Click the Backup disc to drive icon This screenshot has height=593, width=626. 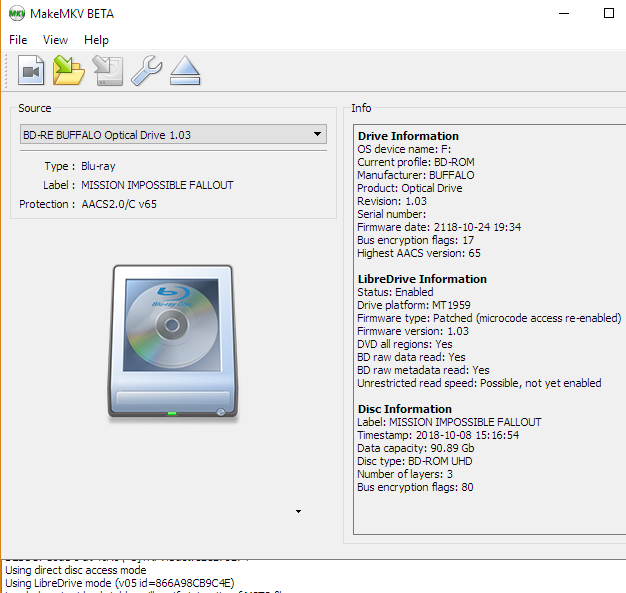pyautogui.click(x=108, y=70)
